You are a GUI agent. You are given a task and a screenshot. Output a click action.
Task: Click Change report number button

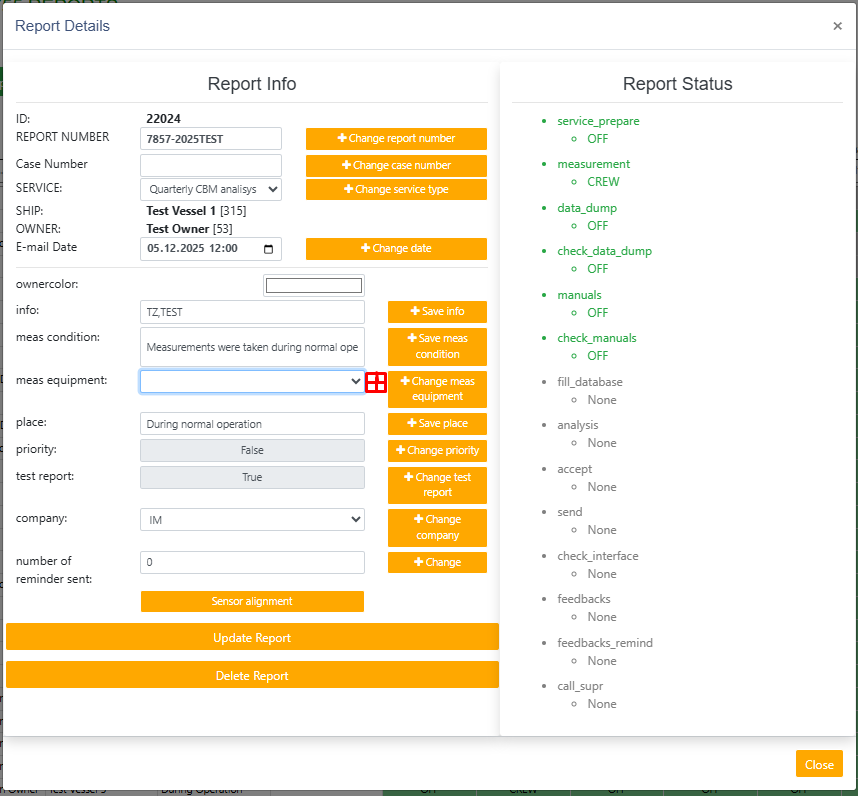point(396,139)
